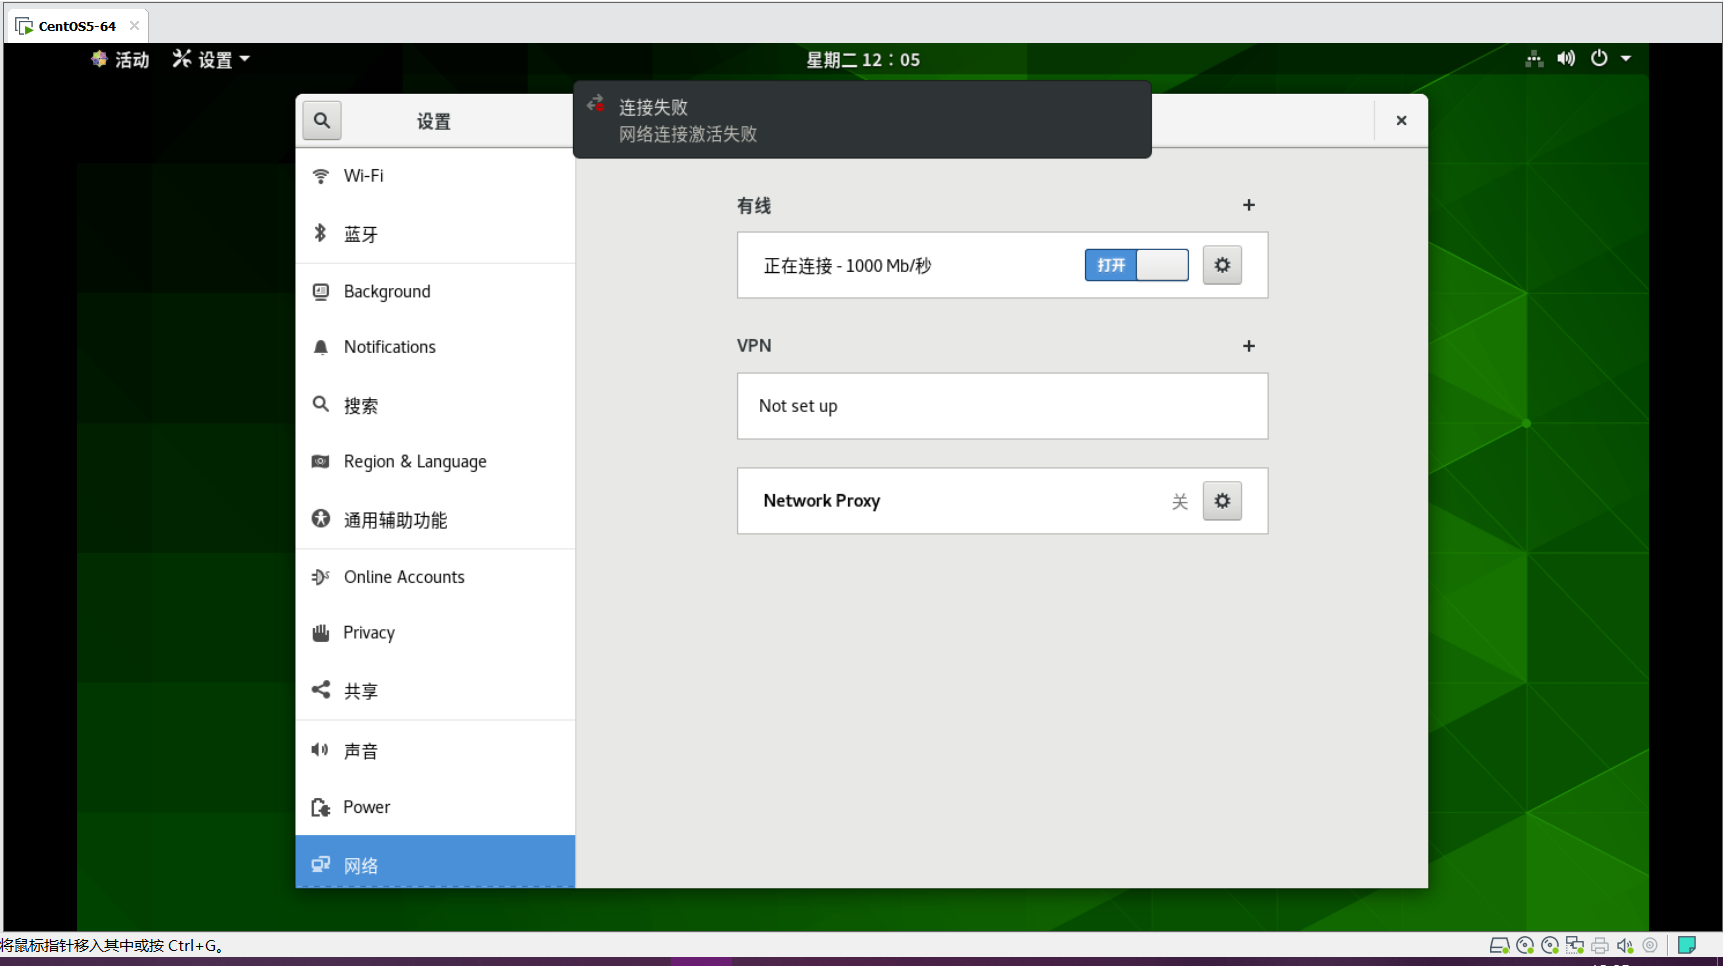This screenshot has width=1723, height=966.
Task: Open the Privacy settings panel
Action: [435, 633]
